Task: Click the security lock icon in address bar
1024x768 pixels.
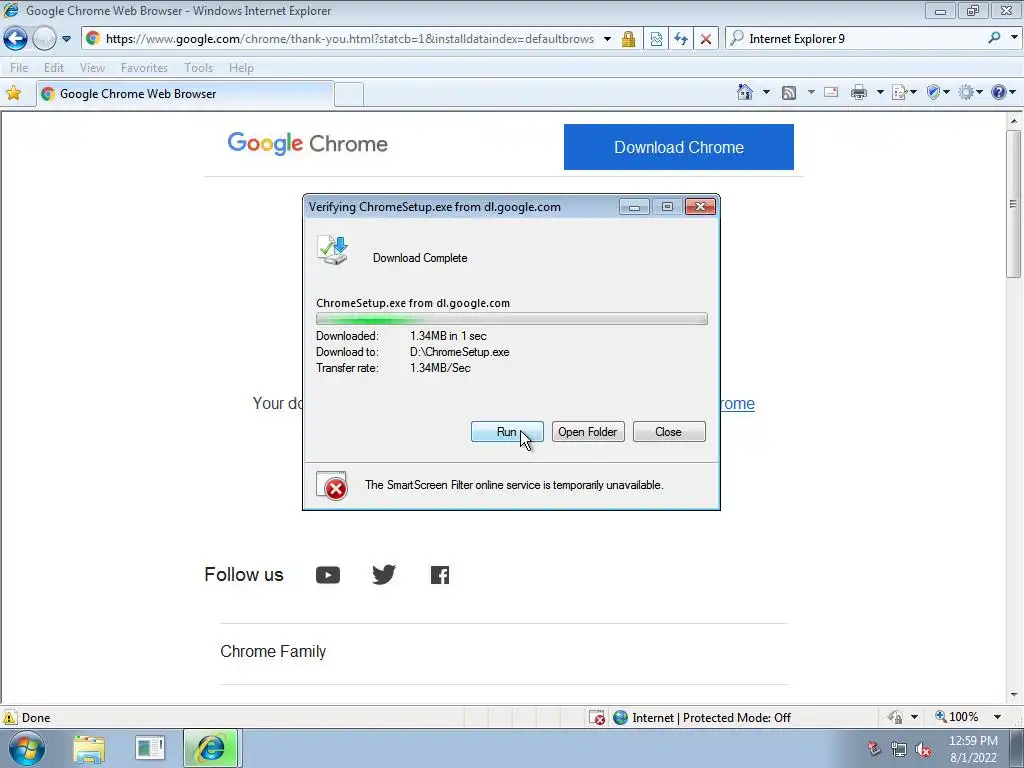Action: coord(628,39)
